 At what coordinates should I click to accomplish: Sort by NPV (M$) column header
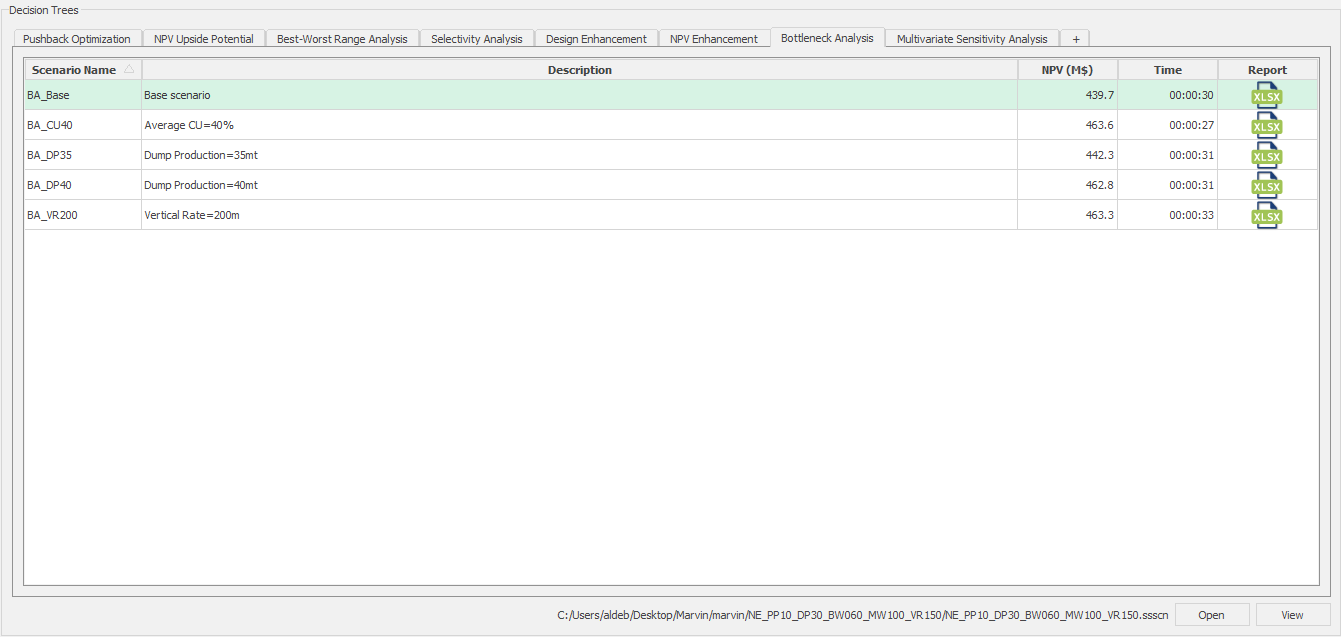click(1066, 70)
